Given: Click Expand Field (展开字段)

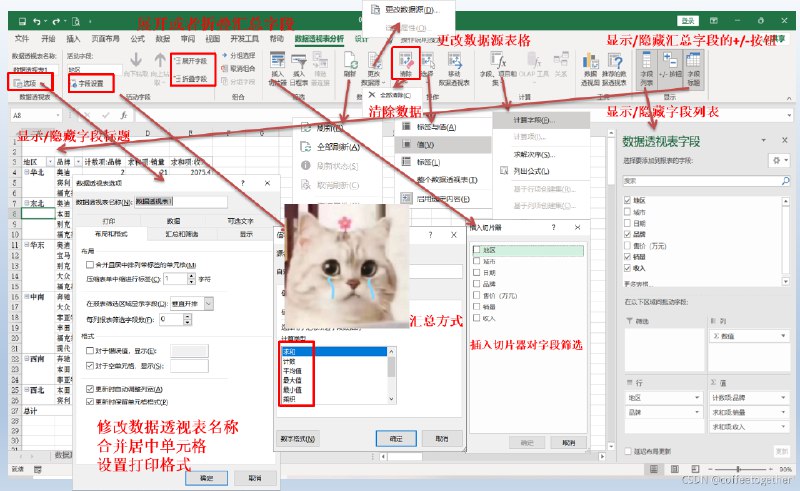Looking at the screenshot, I should click(191, 61).
